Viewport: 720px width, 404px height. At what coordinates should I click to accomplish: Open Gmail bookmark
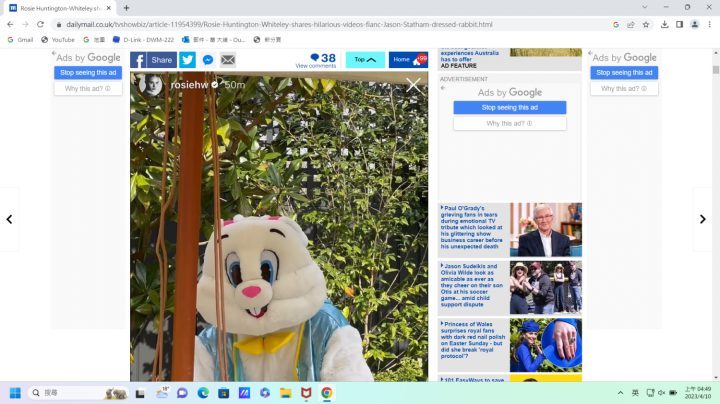[20, 40]
